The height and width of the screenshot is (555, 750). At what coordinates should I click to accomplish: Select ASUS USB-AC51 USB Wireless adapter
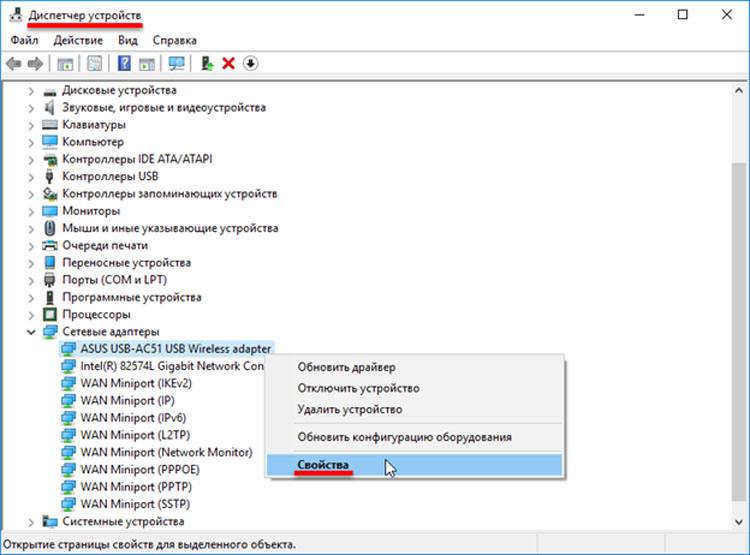point(176,349)
